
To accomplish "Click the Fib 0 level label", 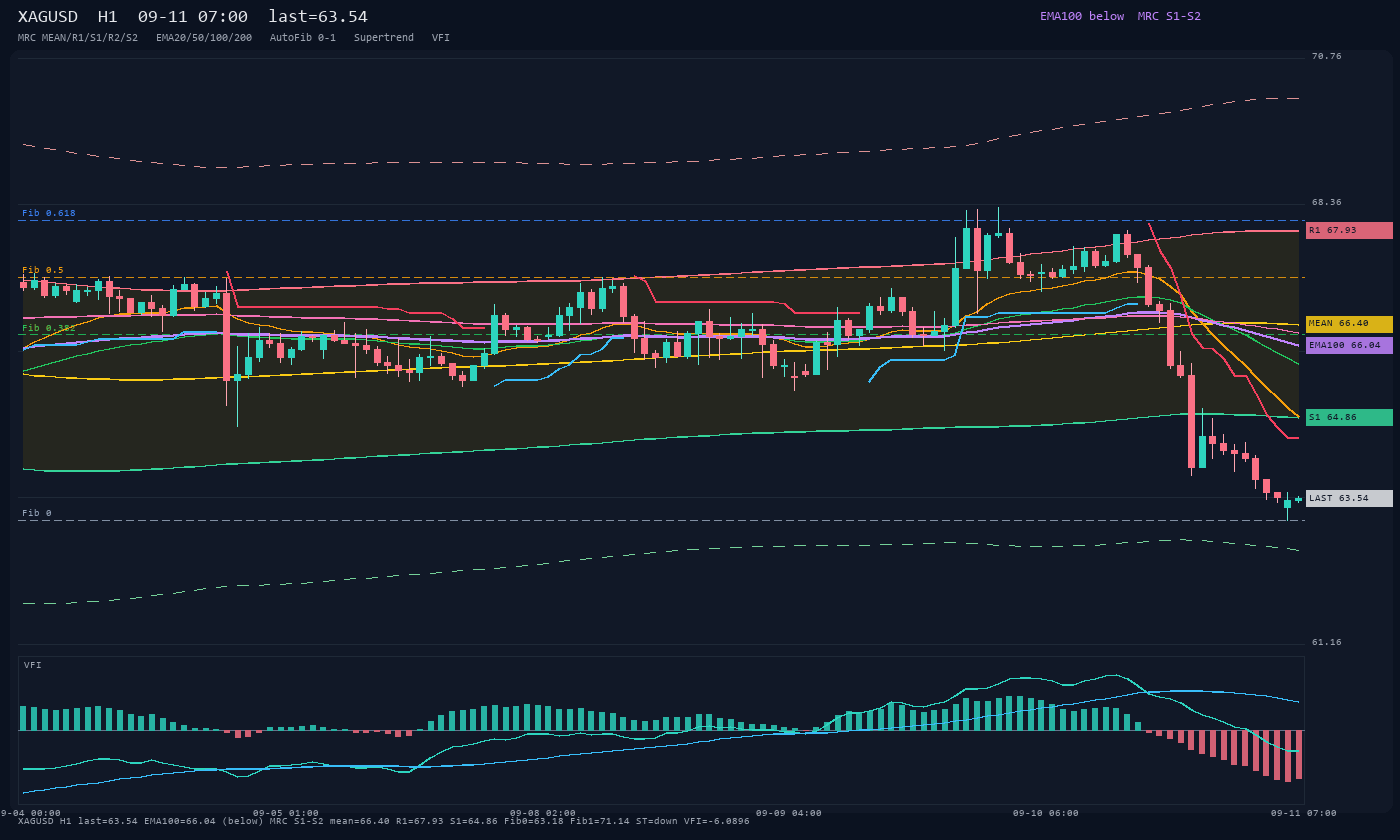I will [x=37, y=513].
